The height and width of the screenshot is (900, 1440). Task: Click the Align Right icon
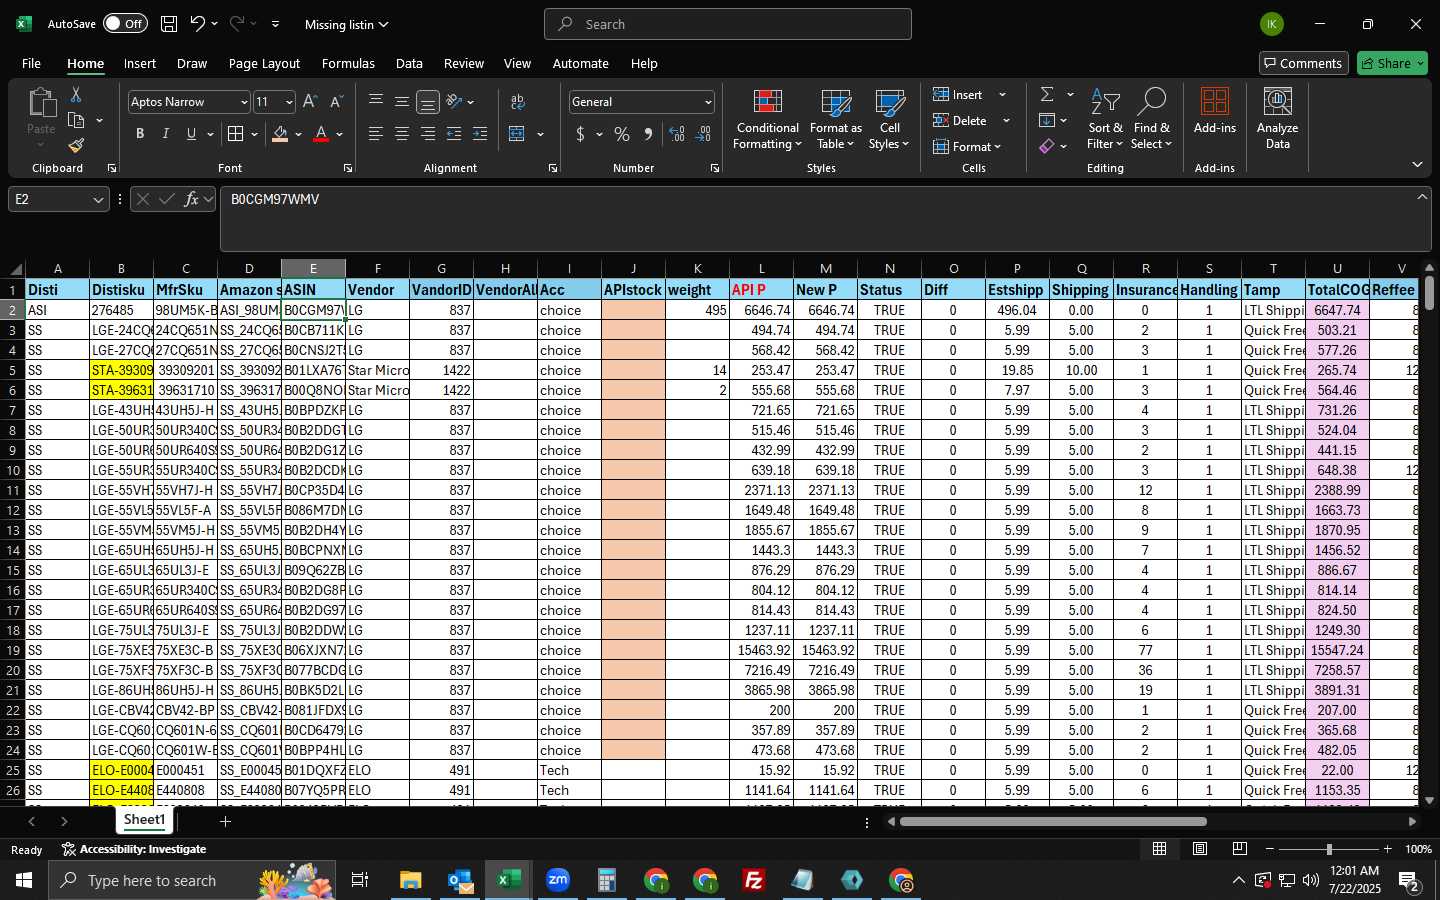pos(428,134)
